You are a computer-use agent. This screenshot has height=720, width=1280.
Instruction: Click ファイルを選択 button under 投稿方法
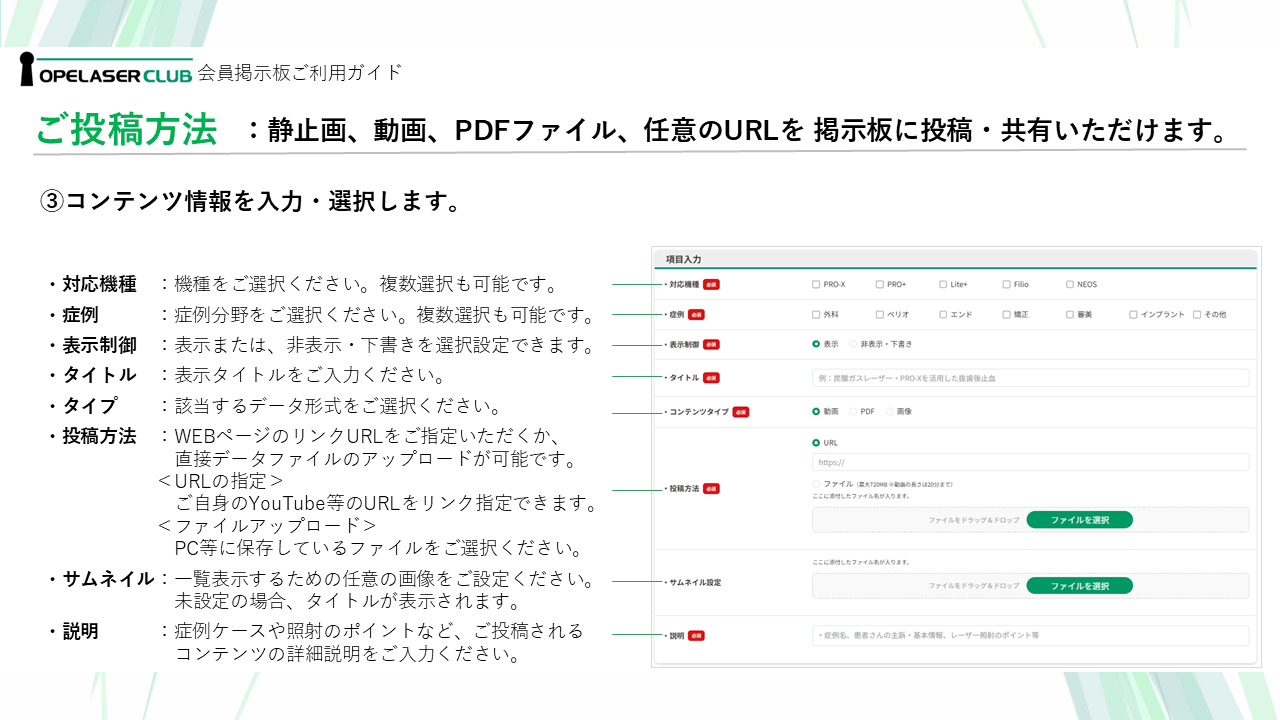tap(1080, 520)
